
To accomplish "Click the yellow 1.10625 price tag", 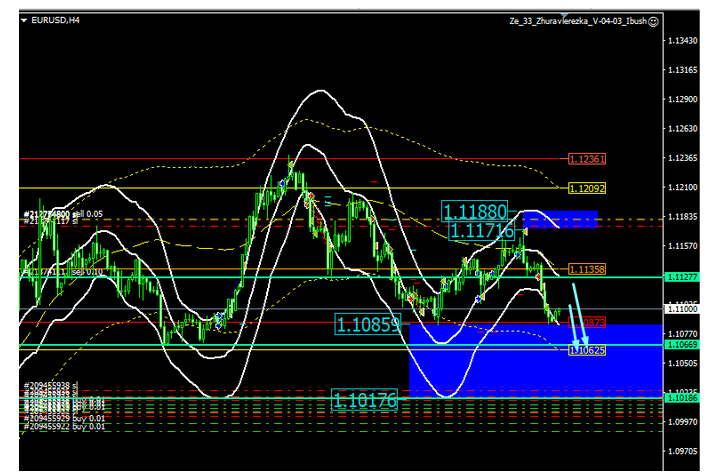I will pyautogui.click(x=586, y=350).
